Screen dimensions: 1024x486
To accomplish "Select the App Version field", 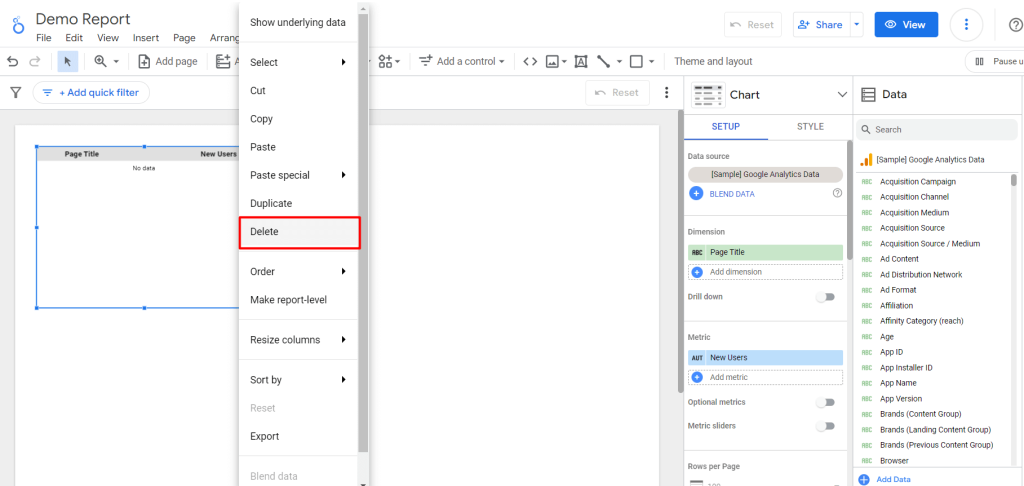I will point(901,398).
